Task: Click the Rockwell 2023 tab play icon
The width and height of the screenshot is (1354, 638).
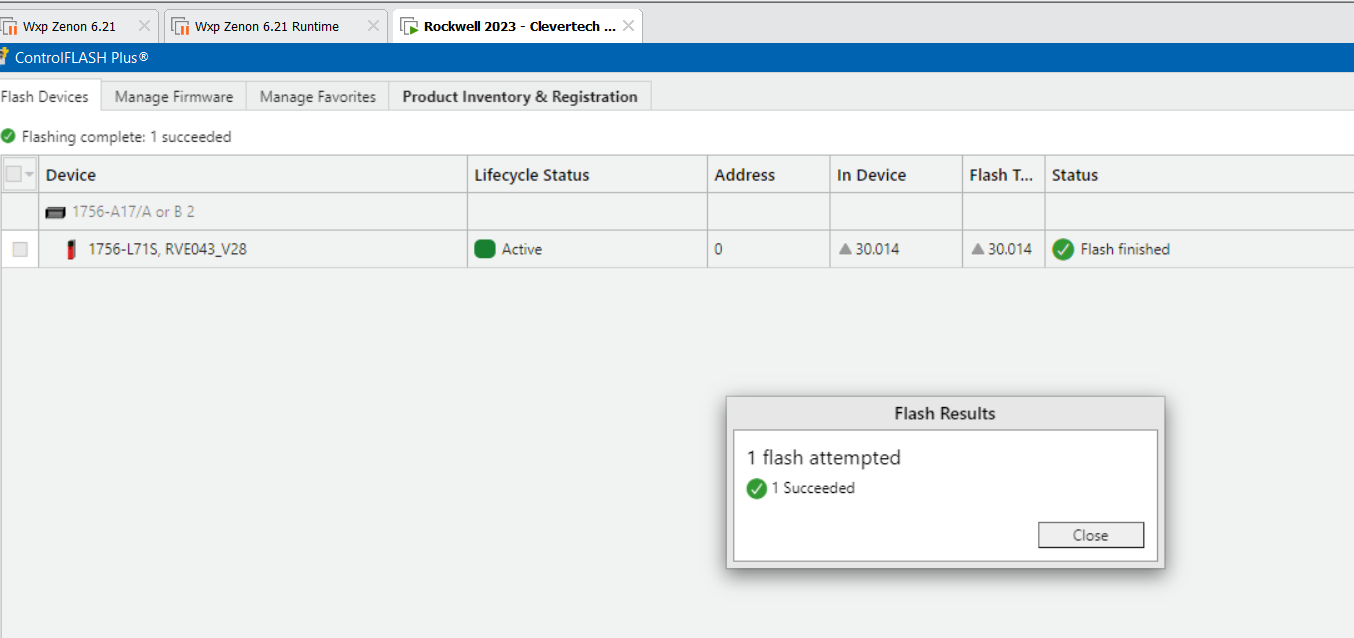Action: pyautogui.click(x=409, y=27)
